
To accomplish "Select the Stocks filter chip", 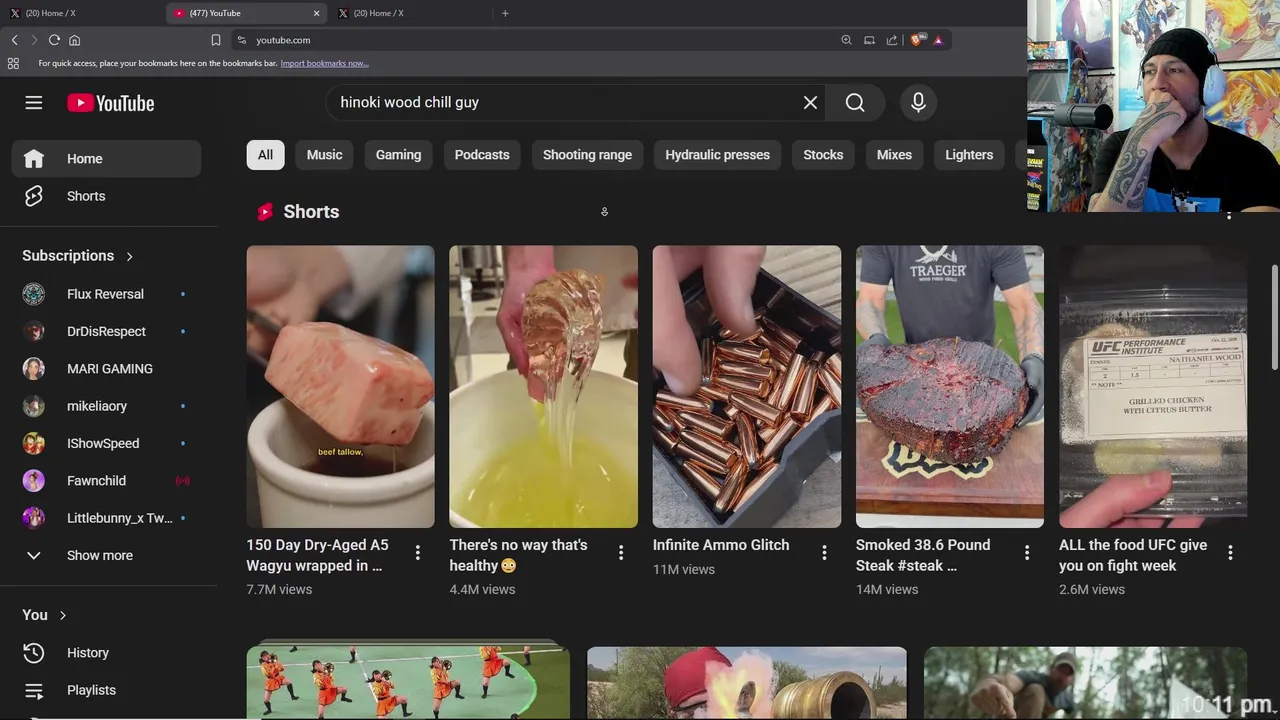I will (823, 155).
